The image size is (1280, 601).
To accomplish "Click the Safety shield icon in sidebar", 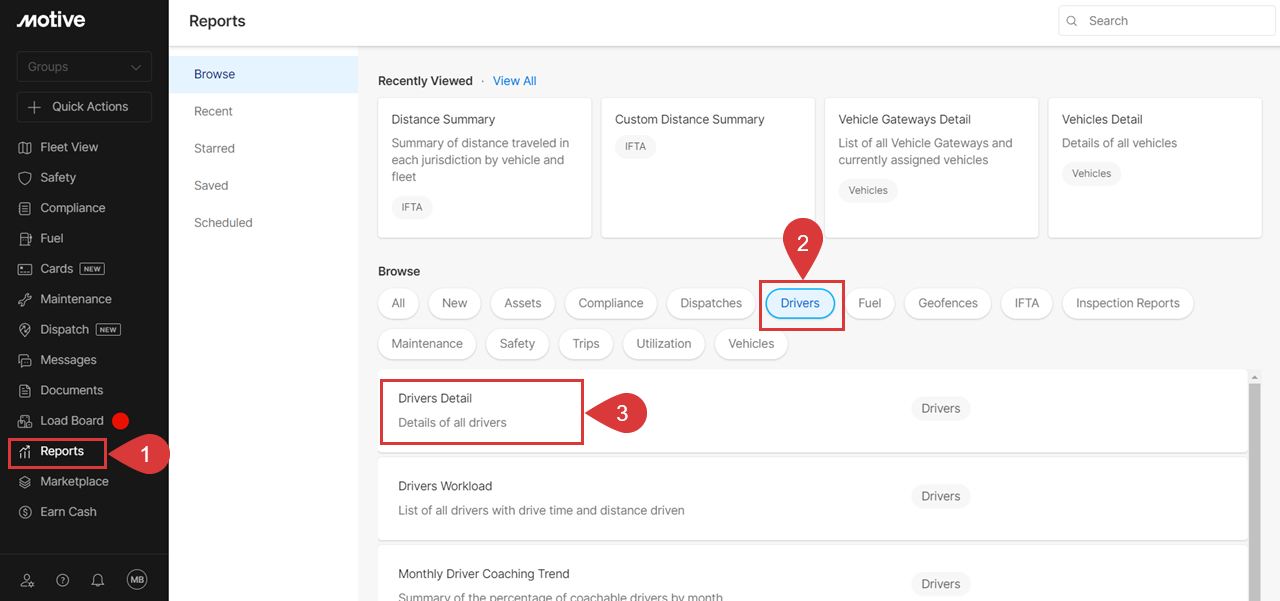I will pos(26,178).
